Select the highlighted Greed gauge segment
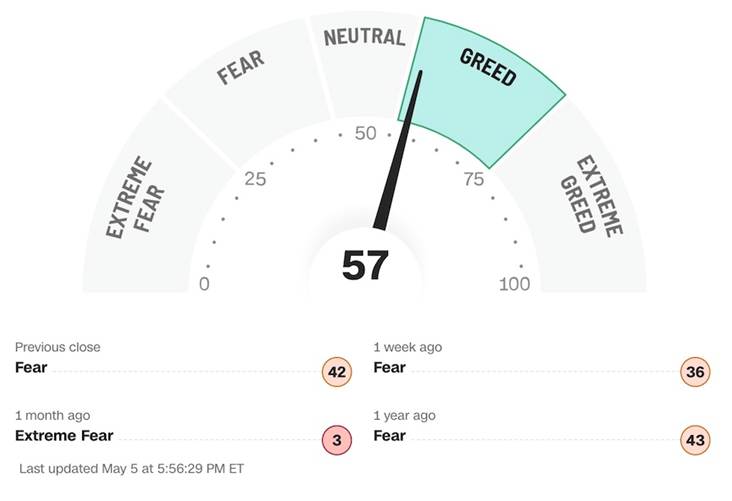Image resolution: width=732 pixels, height=501 pixels. [487, 78]
